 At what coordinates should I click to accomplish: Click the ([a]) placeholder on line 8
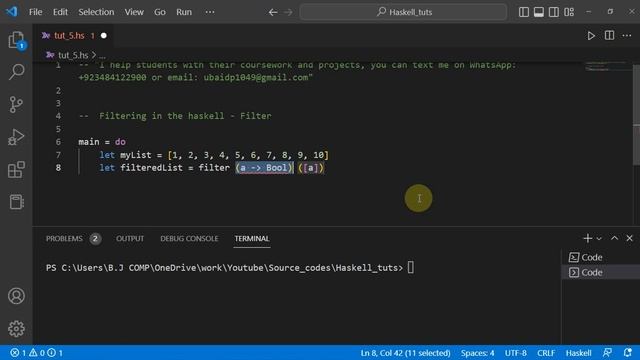point(311,168)
